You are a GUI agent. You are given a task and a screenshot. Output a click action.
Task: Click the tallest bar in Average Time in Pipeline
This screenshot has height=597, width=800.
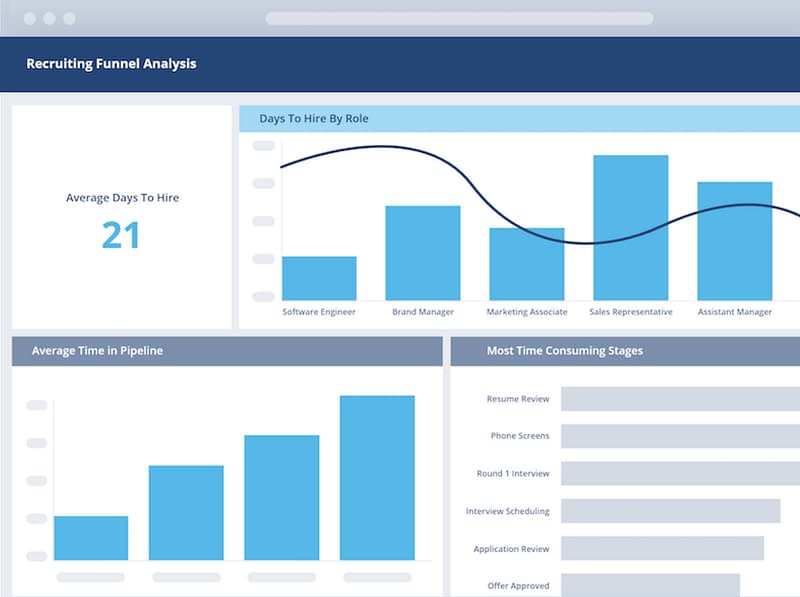[x=377, y=478]
